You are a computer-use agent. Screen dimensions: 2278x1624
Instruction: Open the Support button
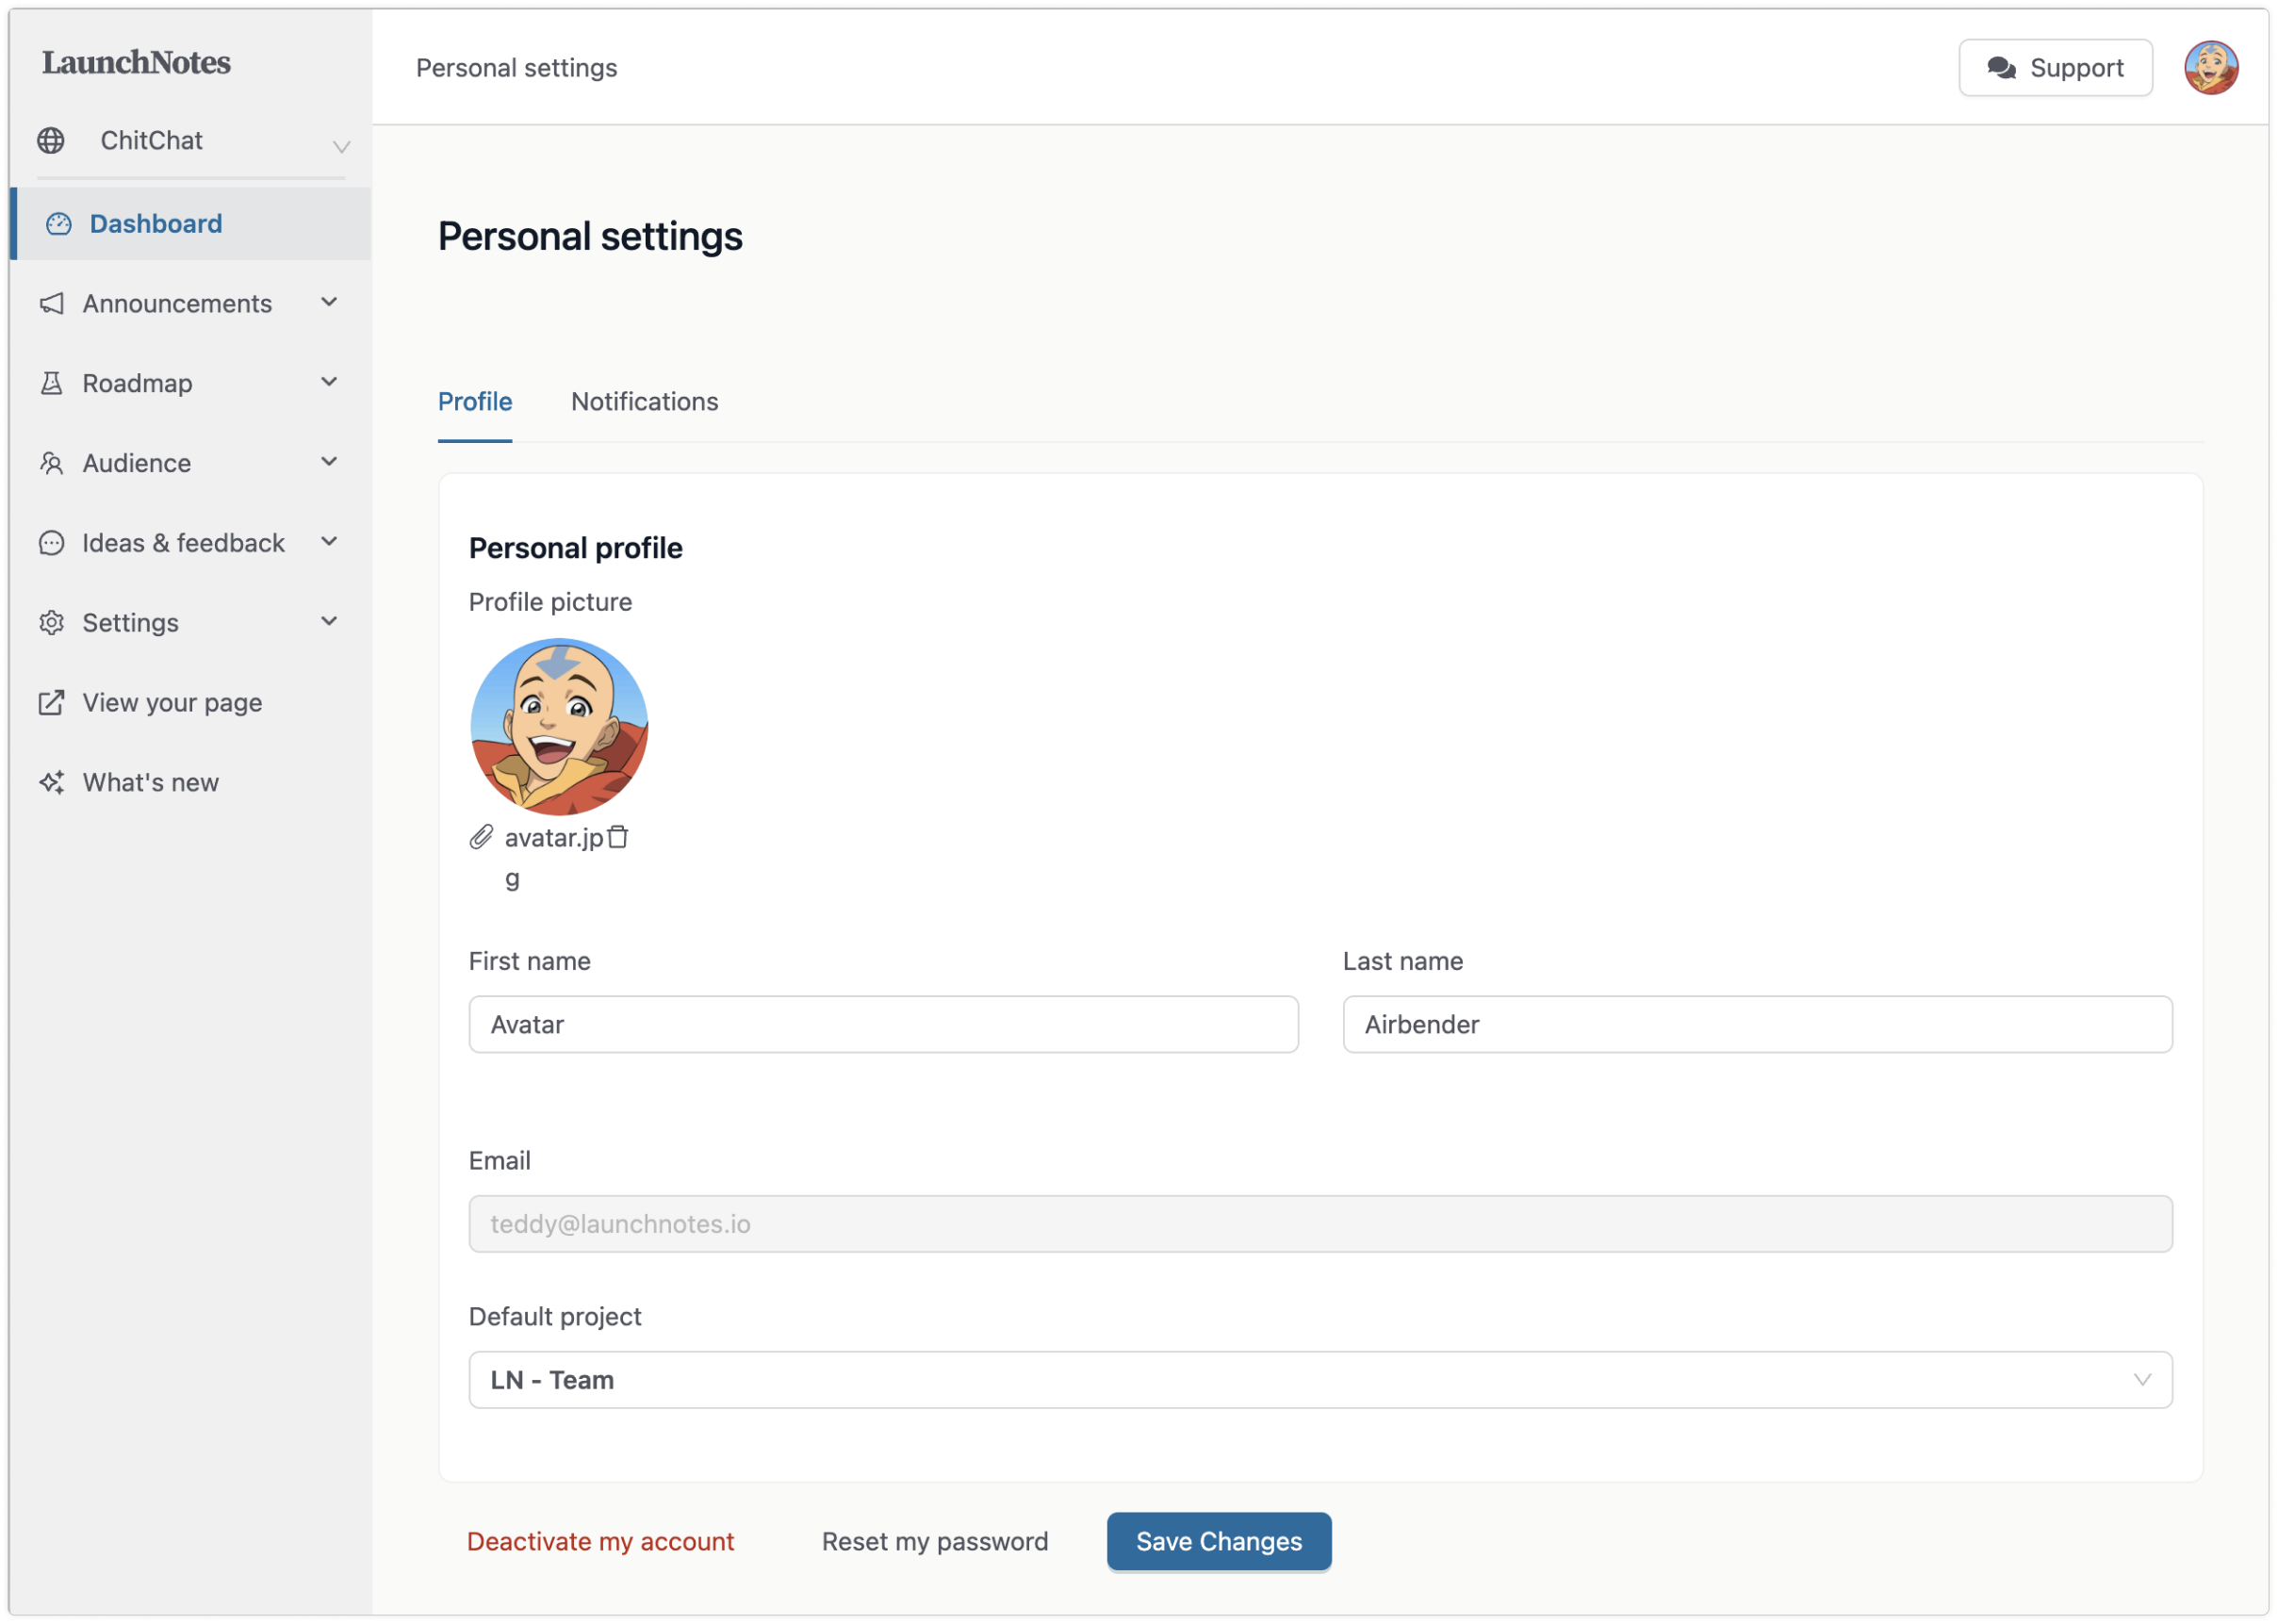click(x=2055, y=68)
